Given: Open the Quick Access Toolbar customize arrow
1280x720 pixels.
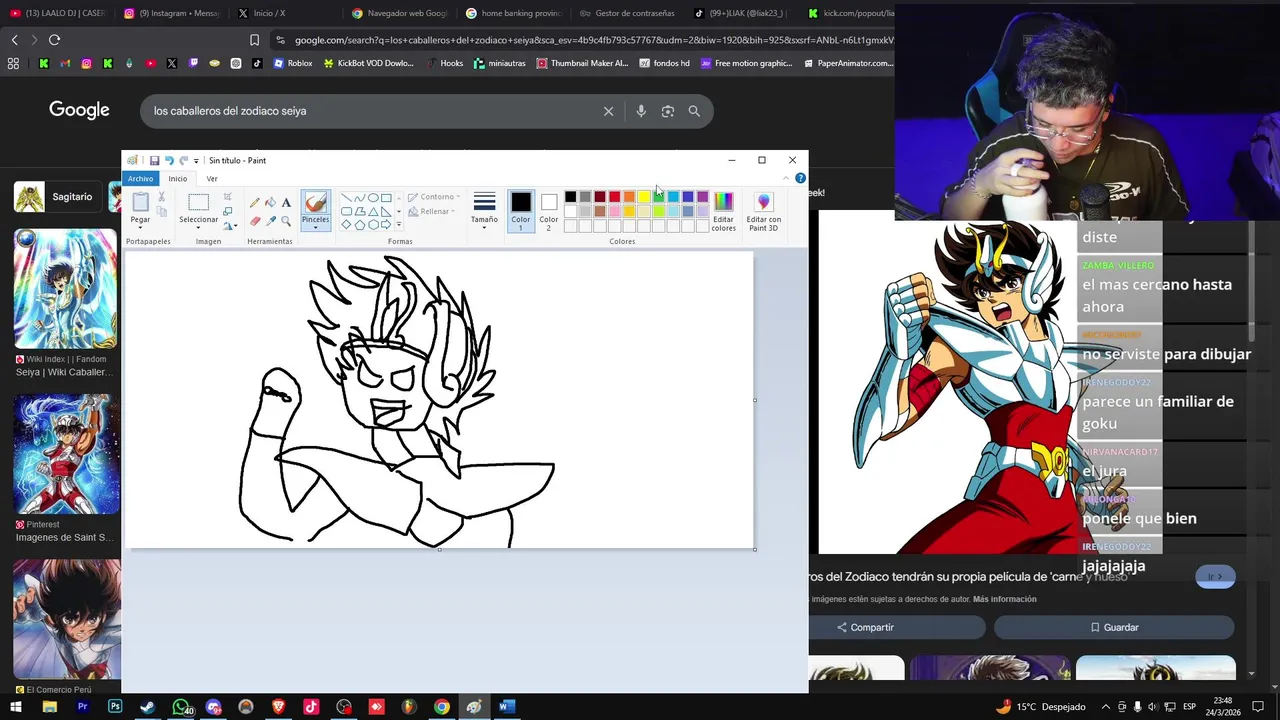Looking at the screenshot, I should [196, 160].
